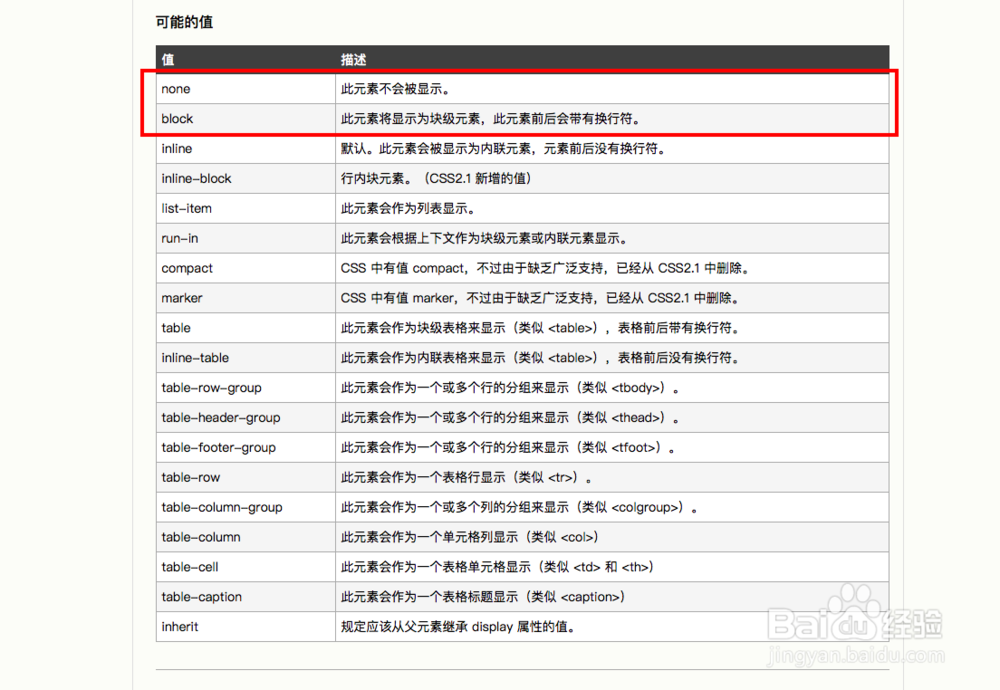The height and width of the screenshot is (690, 1000).
Task: Click description mentioning '<tr>'
Action: coord(466,478)
